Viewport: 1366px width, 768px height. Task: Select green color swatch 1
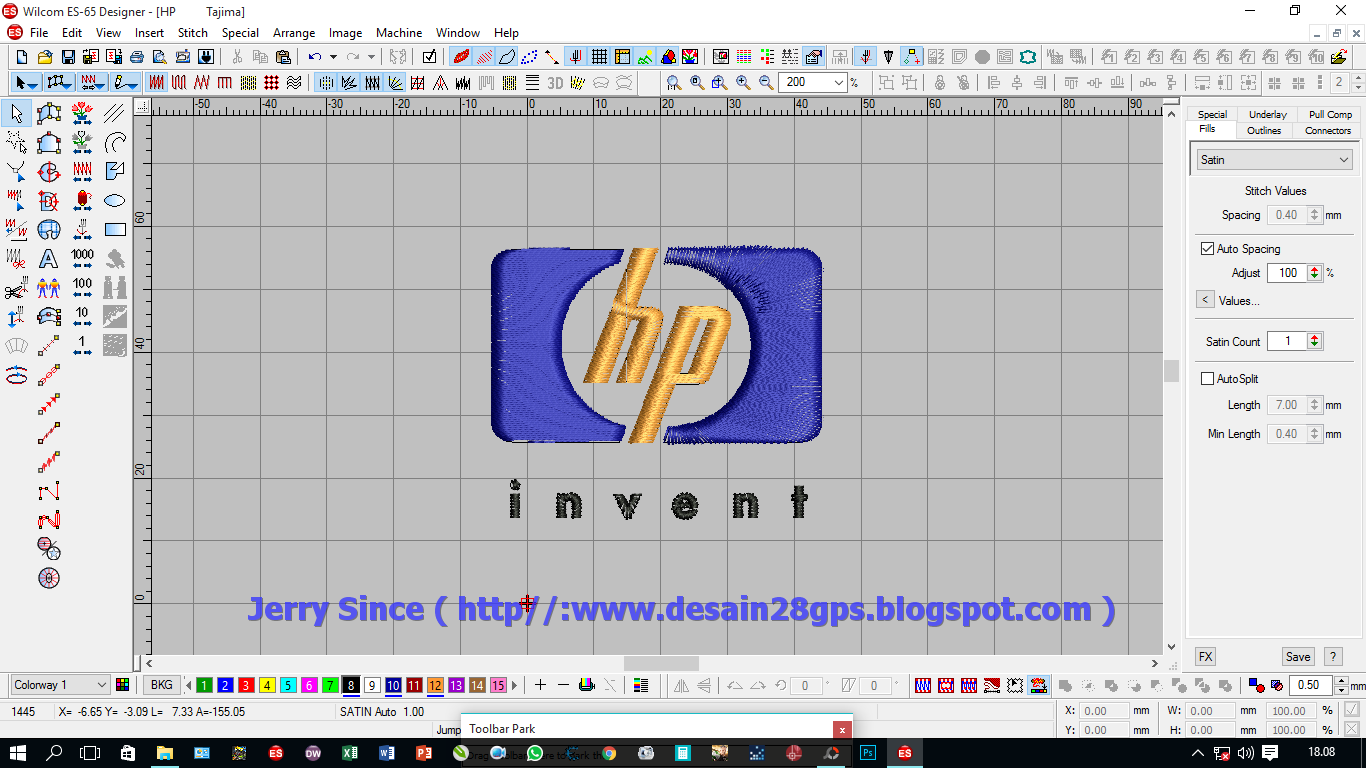point(204,685)
